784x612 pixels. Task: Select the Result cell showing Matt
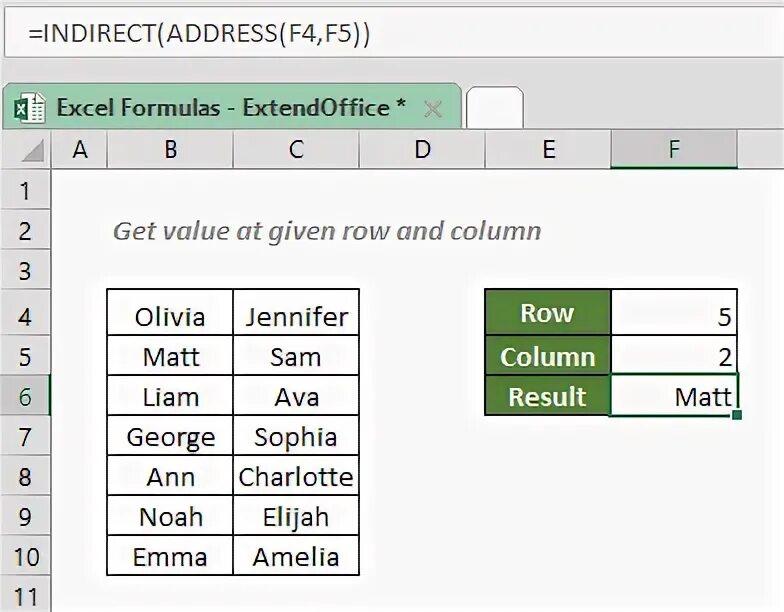point(674,396)
